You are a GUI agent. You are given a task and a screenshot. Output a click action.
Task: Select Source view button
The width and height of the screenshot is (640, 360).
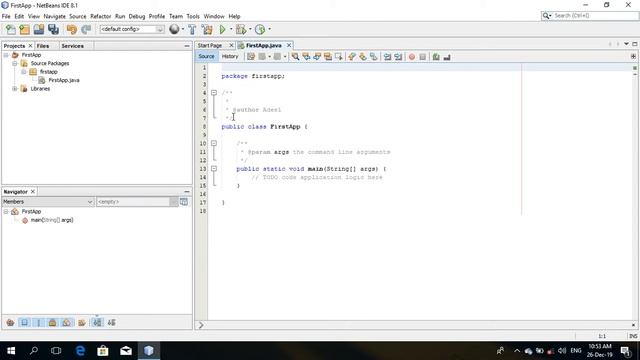pos(206,56)
